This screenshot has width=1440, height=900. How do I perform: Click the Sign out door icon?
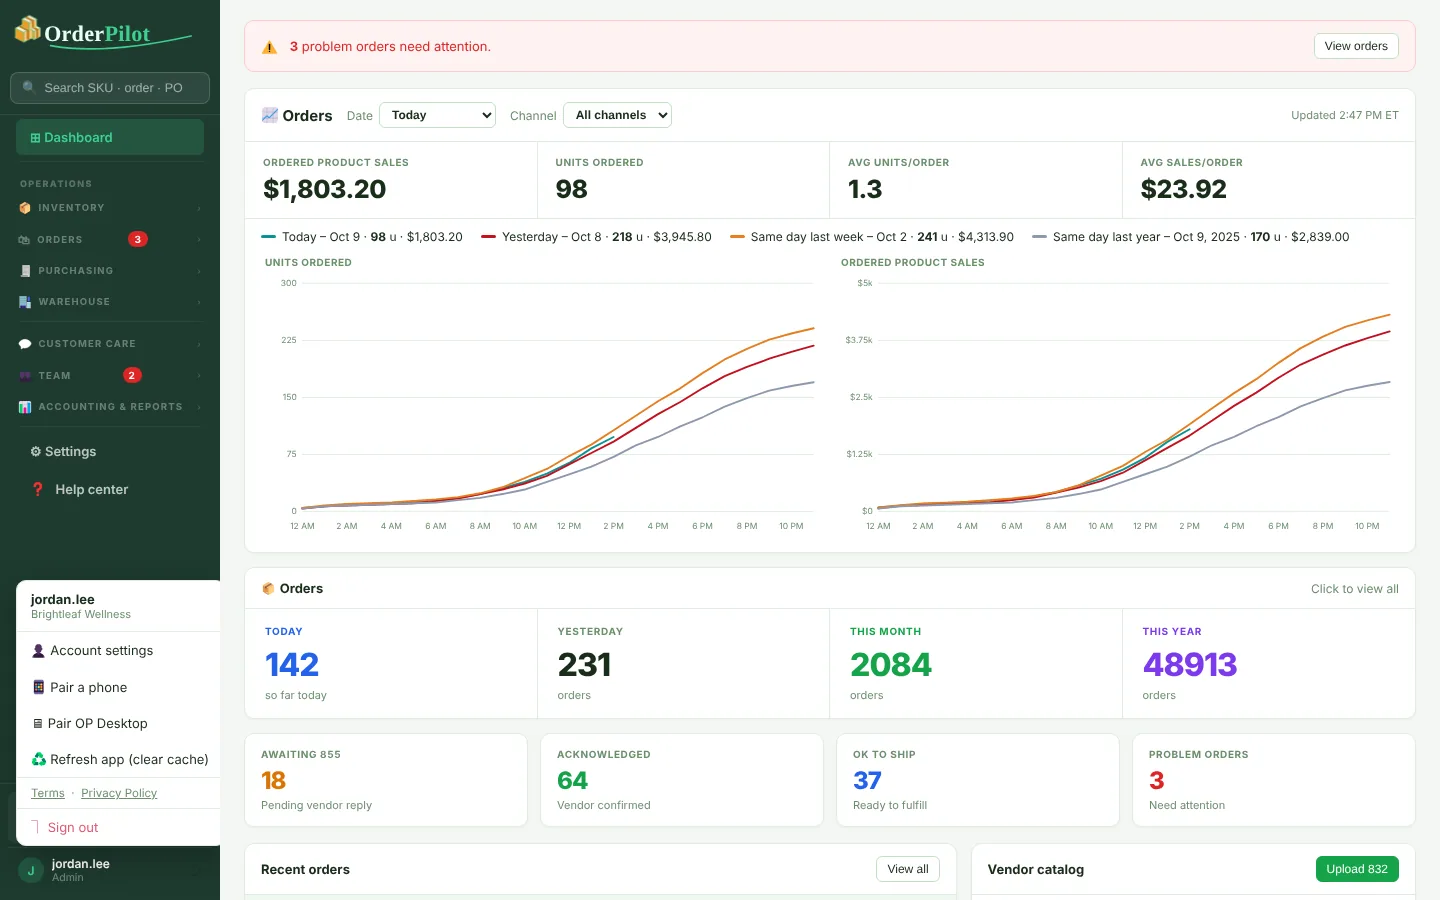36,828
